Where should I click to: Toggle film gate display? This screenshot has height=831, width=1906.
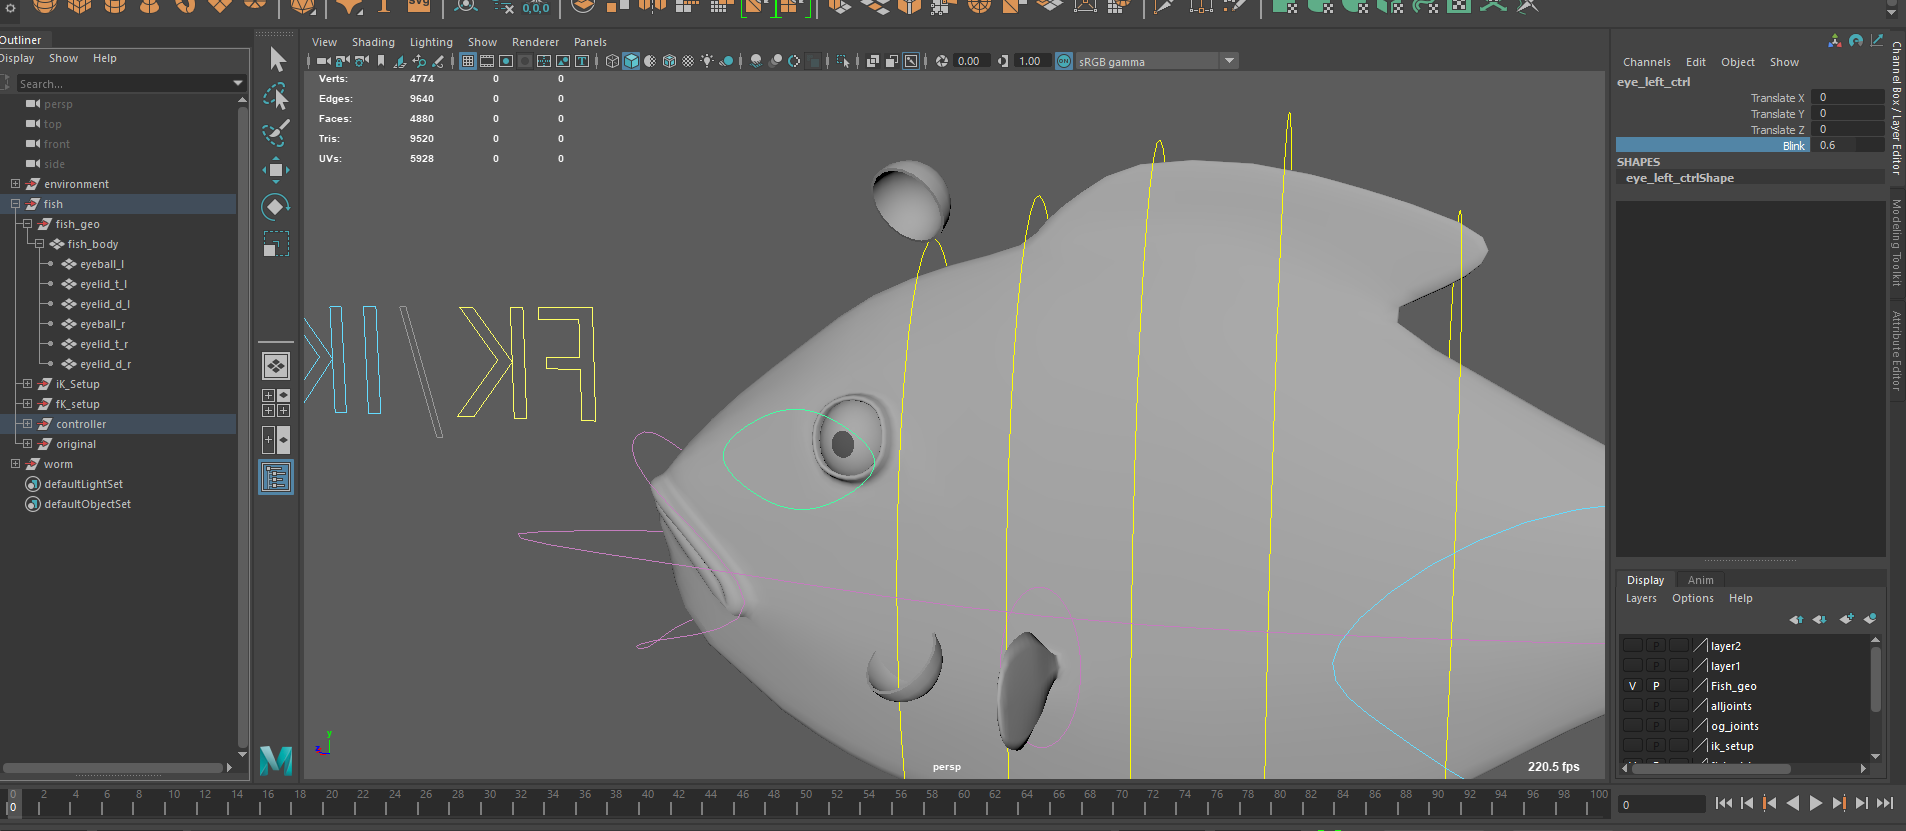pyautogui.click(x=487, y=61)
